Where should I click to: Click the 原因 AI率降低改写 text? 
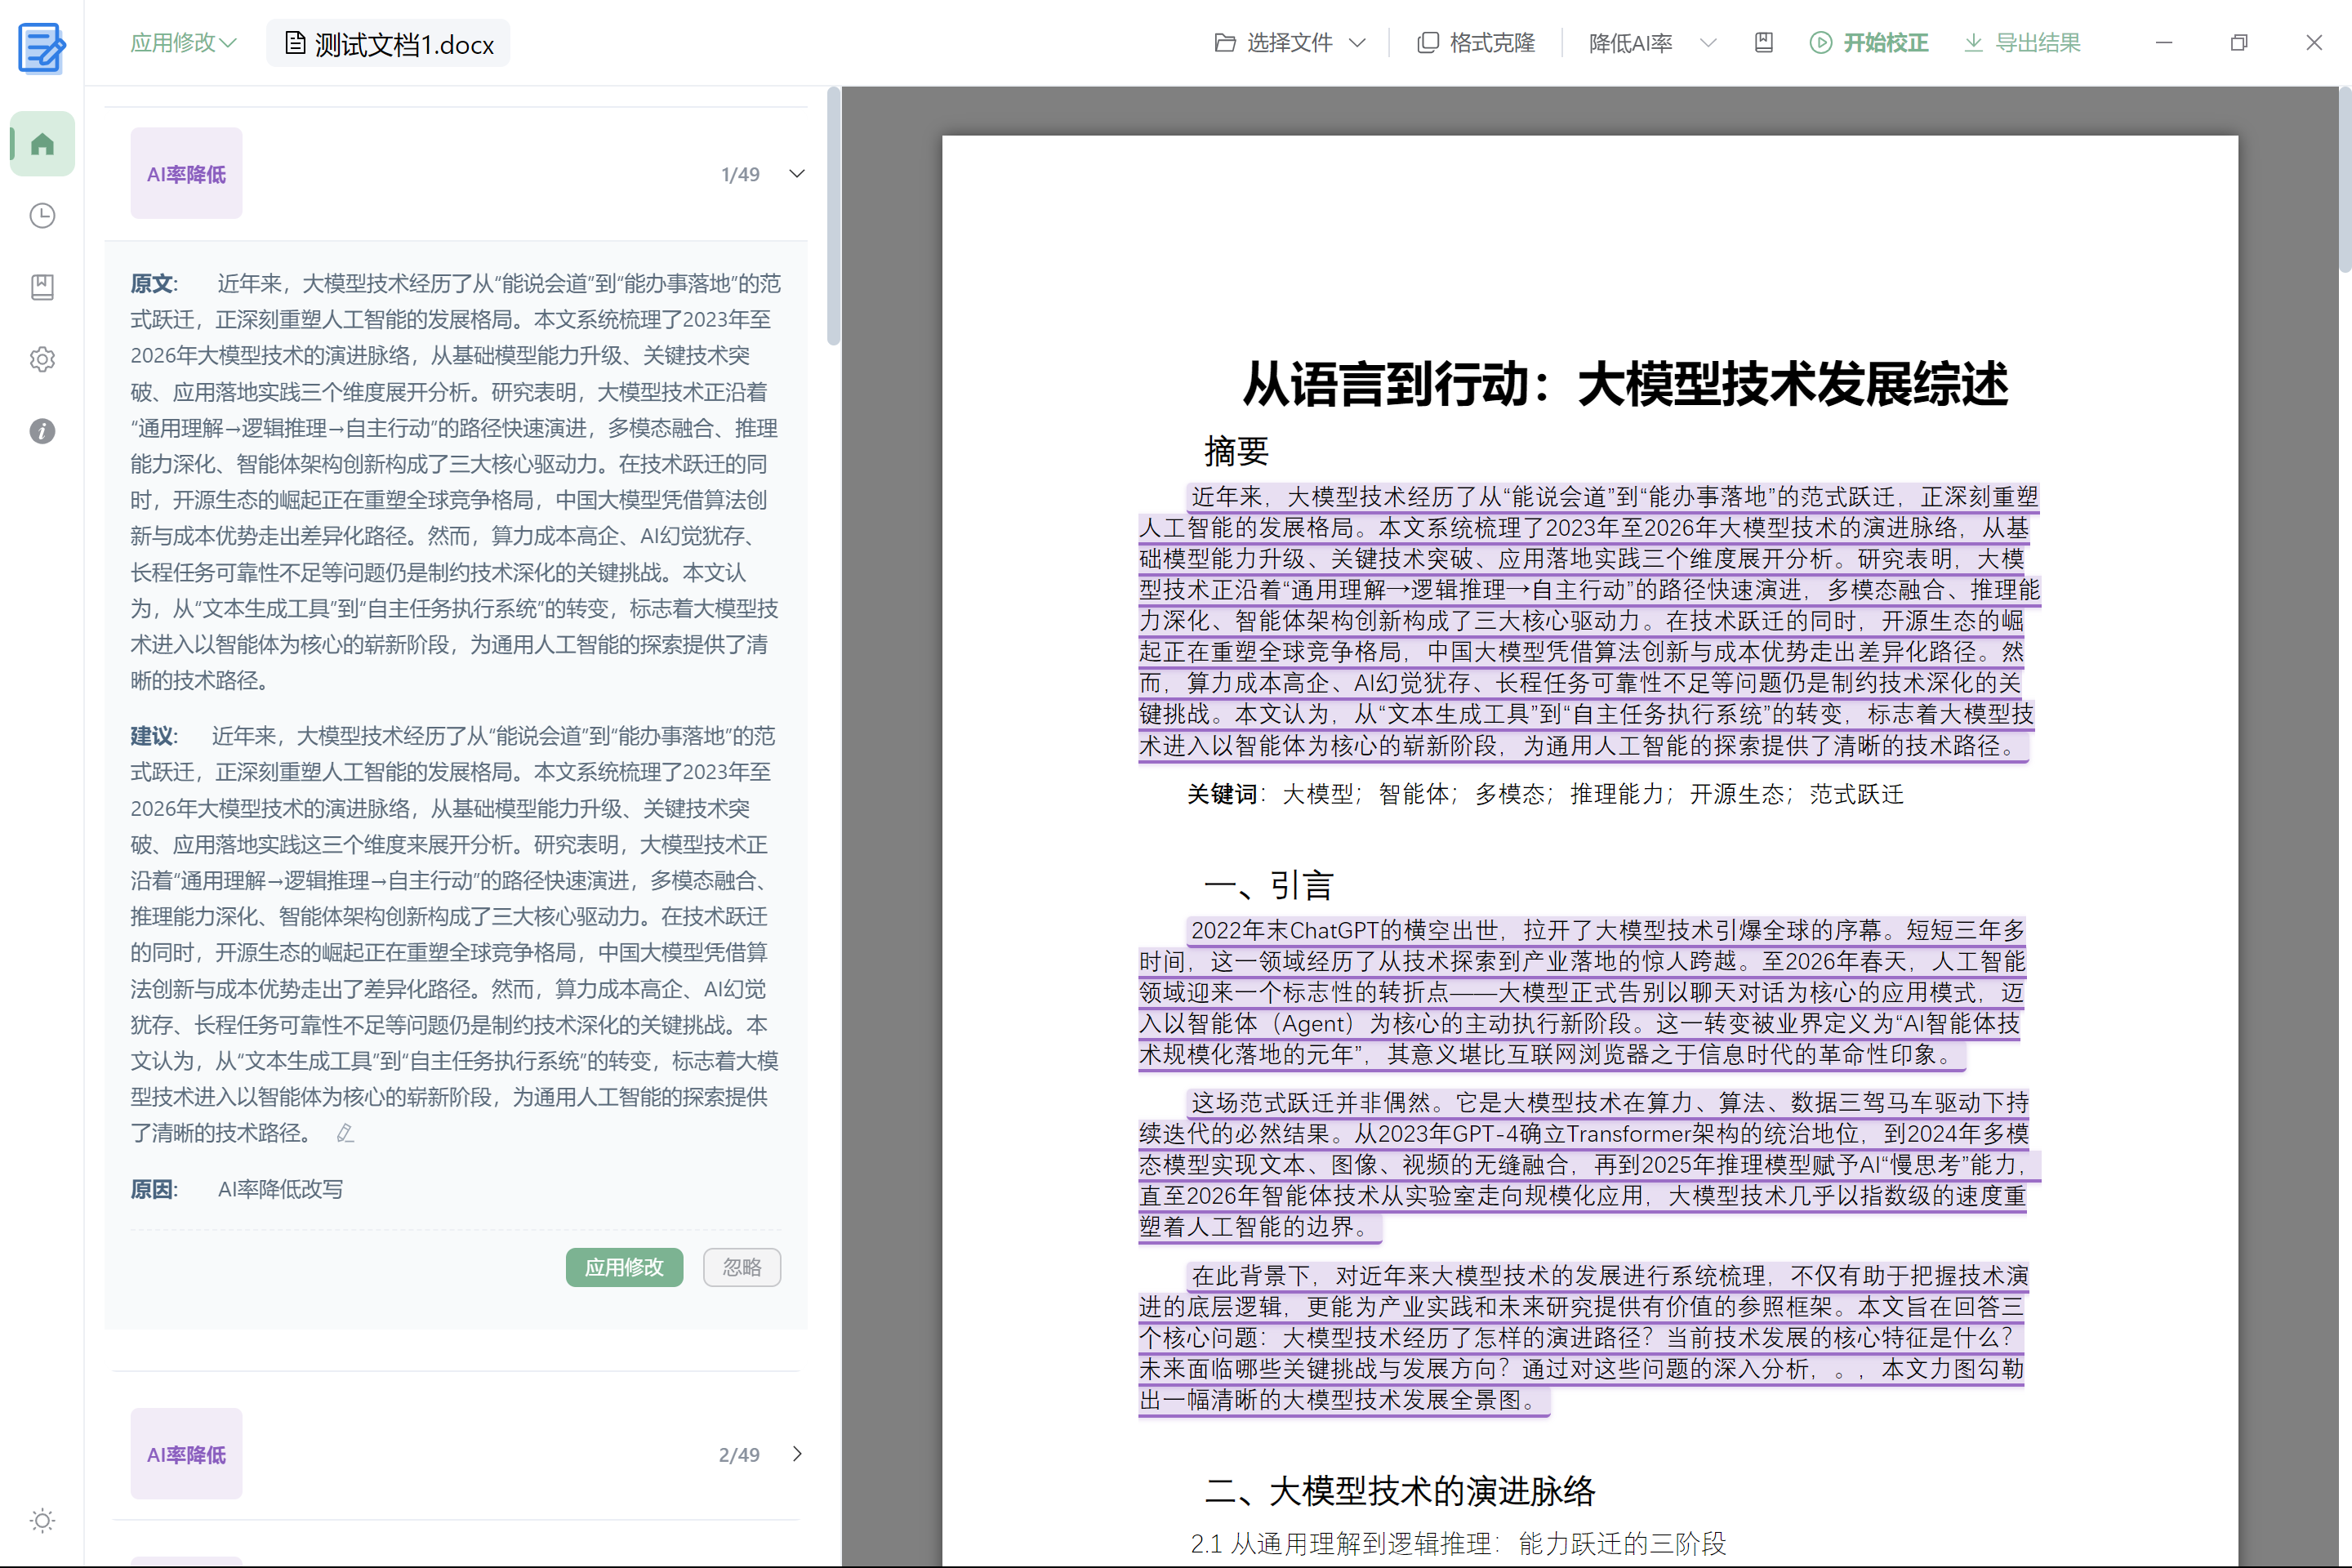[237, 1189]
